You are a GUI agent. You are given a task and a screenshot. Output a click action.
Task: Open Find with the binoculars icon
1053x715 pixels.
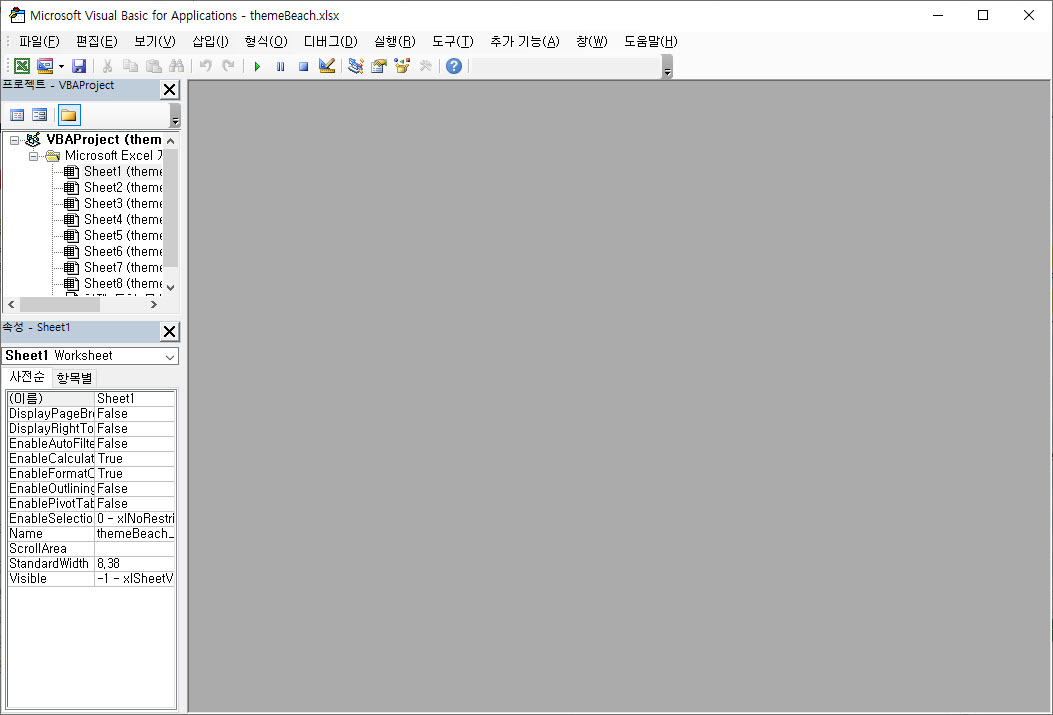(177, 66)
